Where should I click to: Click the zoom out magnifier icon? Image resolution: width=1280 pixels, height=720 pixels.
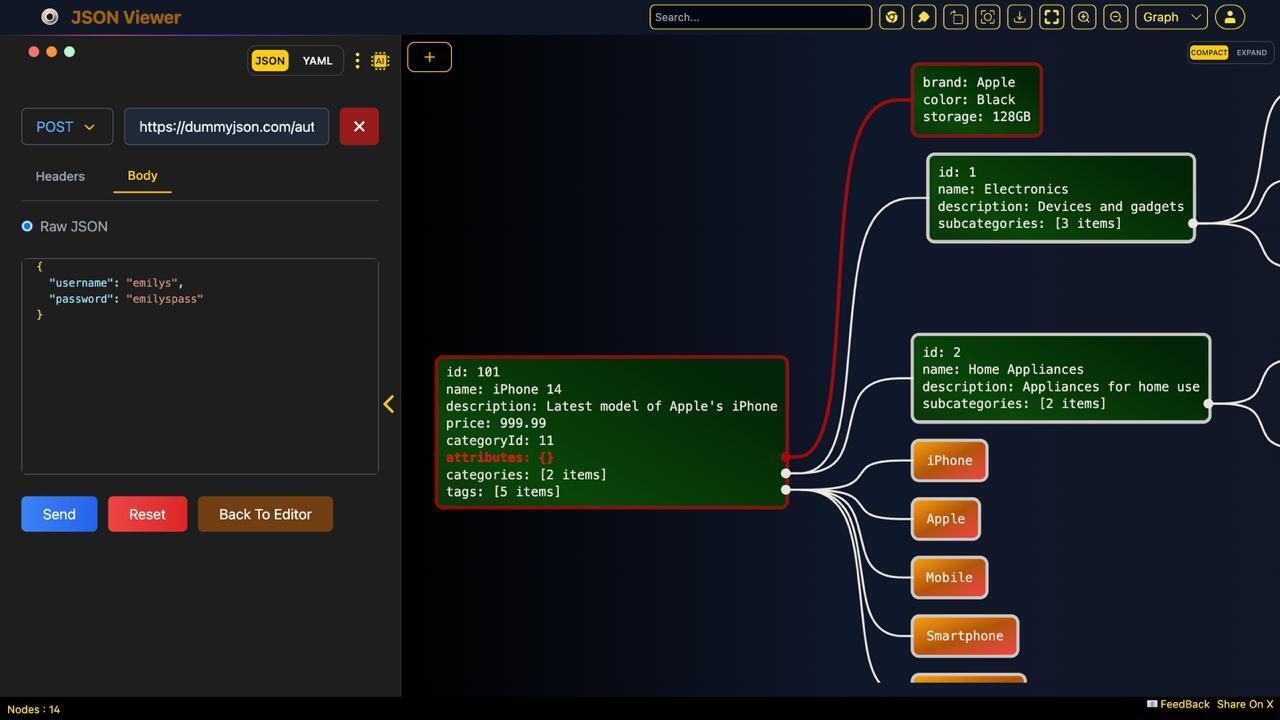pos(1115,17)
